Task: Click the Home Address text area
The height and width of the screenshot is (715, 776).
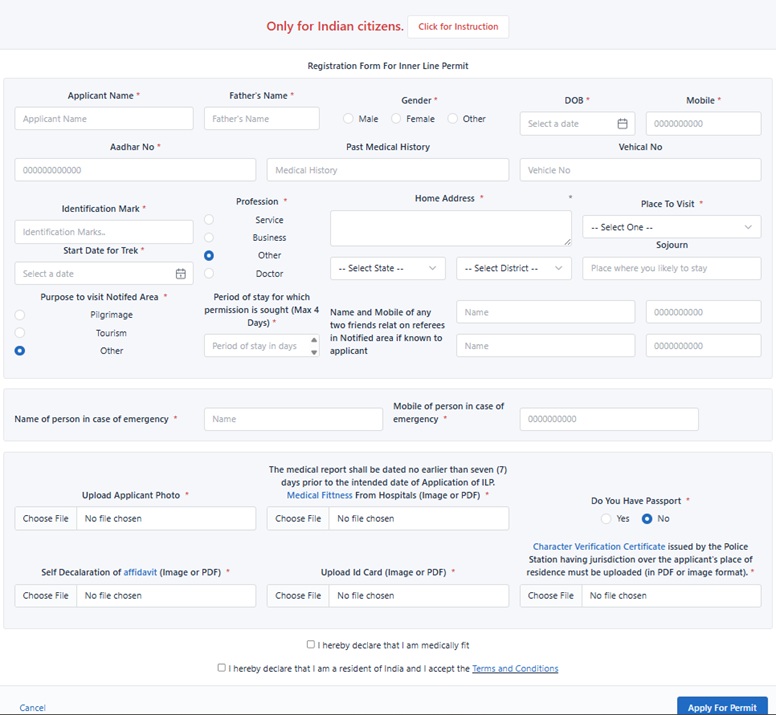Action: pos(450,228)
